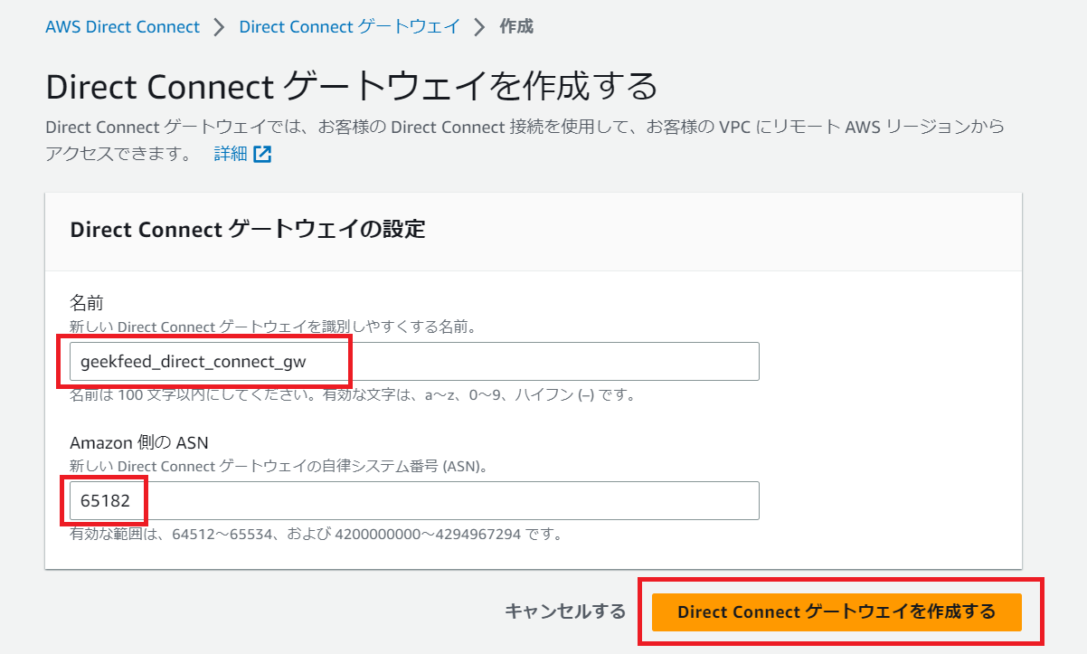Click the second breadcrumb separator chevron
This screenshot has height=654, width=1087.
click(478, 27)
